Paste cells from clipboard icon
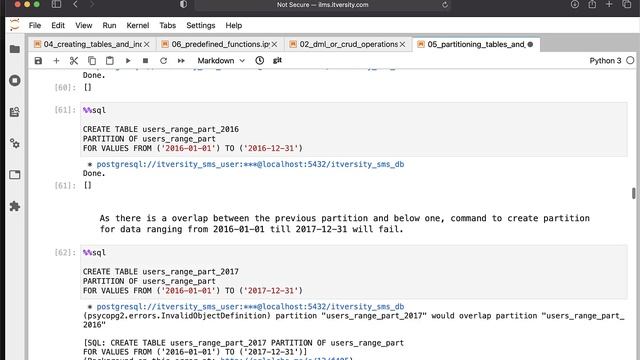 pyautogui.click(x=110, y=60)
